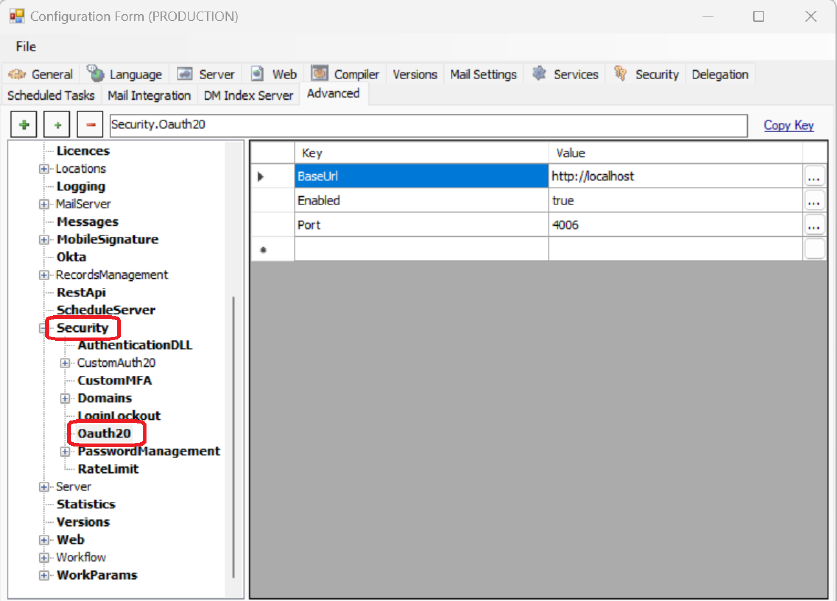Image resolution: width=837 pixels, height=601 pixels.
Task: Open the ellipsis editor for BaseUrl value
Action: 814,176
